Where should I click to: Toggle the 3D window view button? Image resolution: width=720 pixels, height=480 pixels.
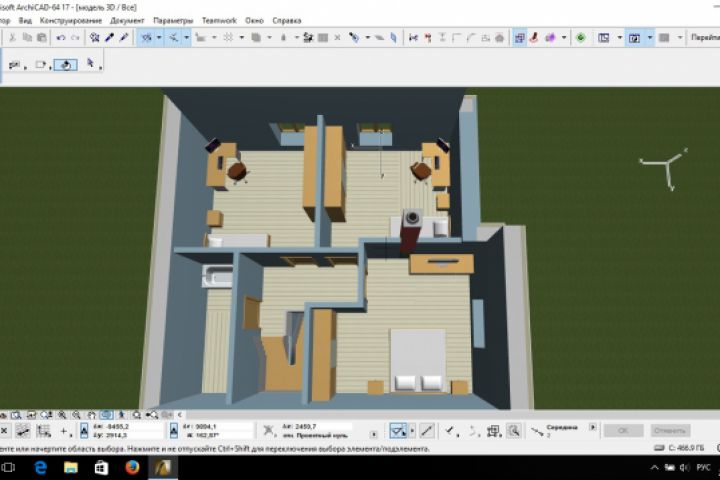pyautogui.click(x=519, y=38)
